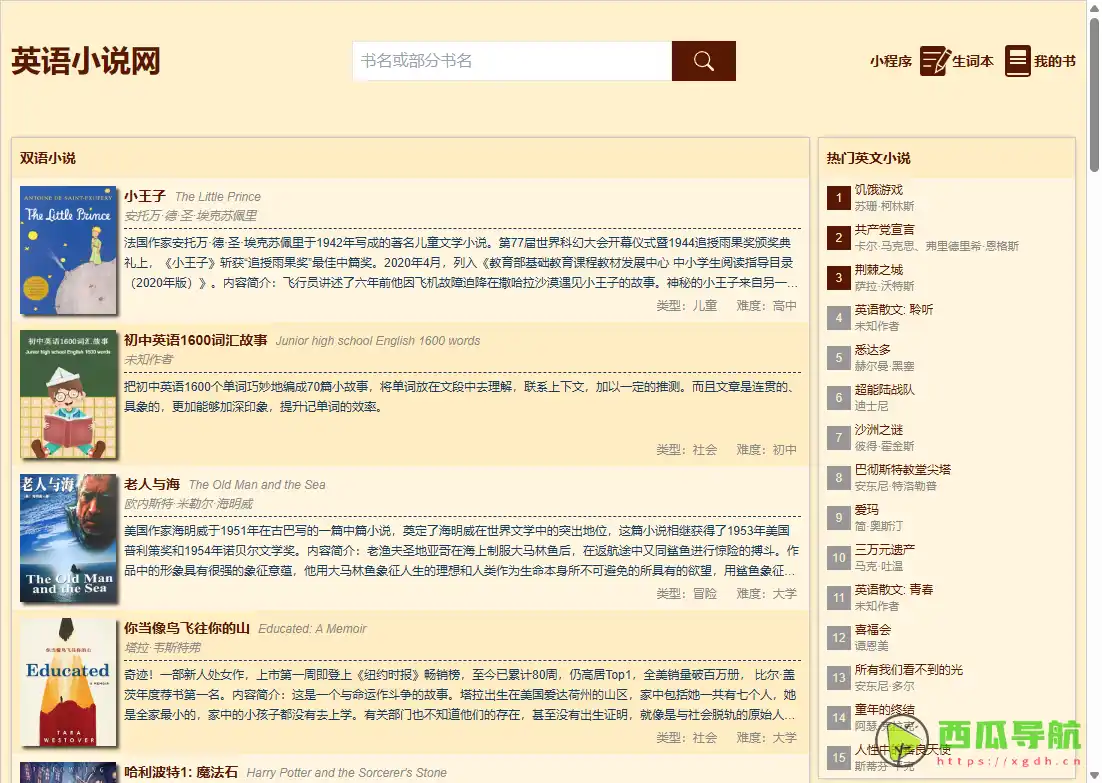Click rank badge number 2
Viewport: 1102px width, 783px height.
838,238
